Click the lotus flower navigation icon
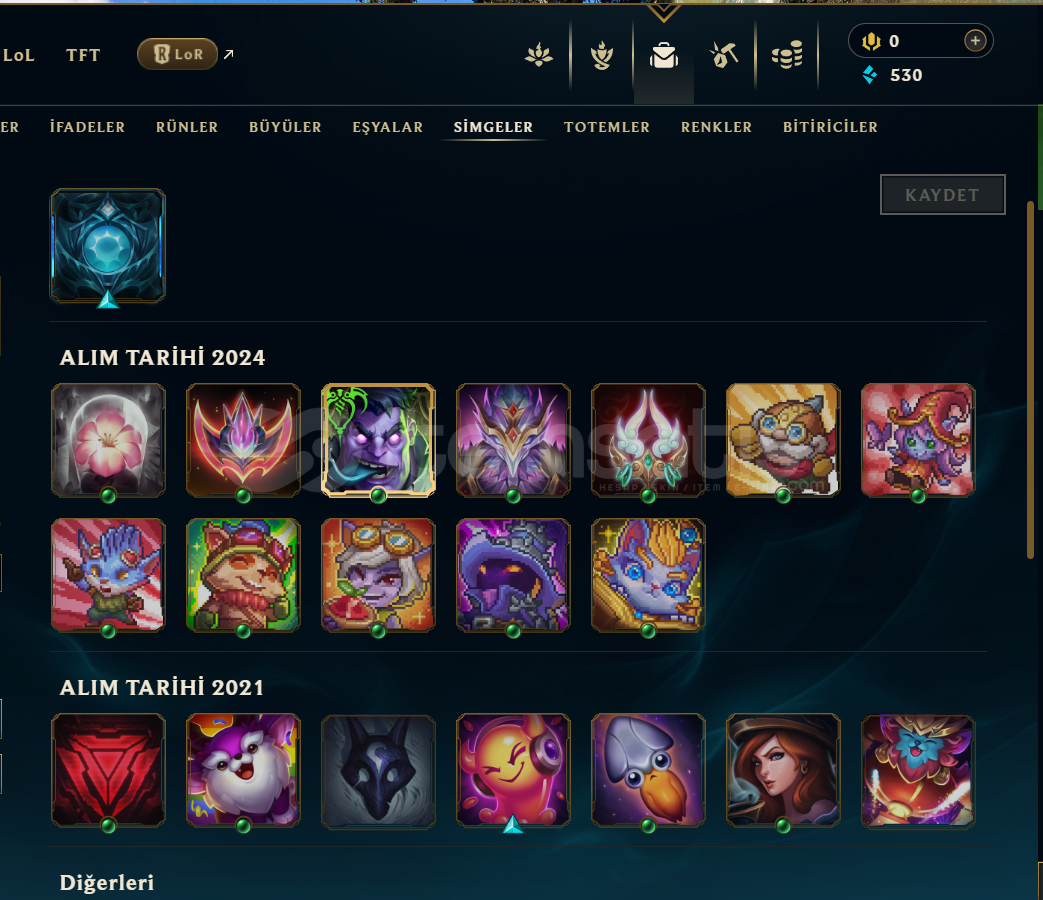The width and height of the screenshot is (1043, 900). tap(539, 55)
